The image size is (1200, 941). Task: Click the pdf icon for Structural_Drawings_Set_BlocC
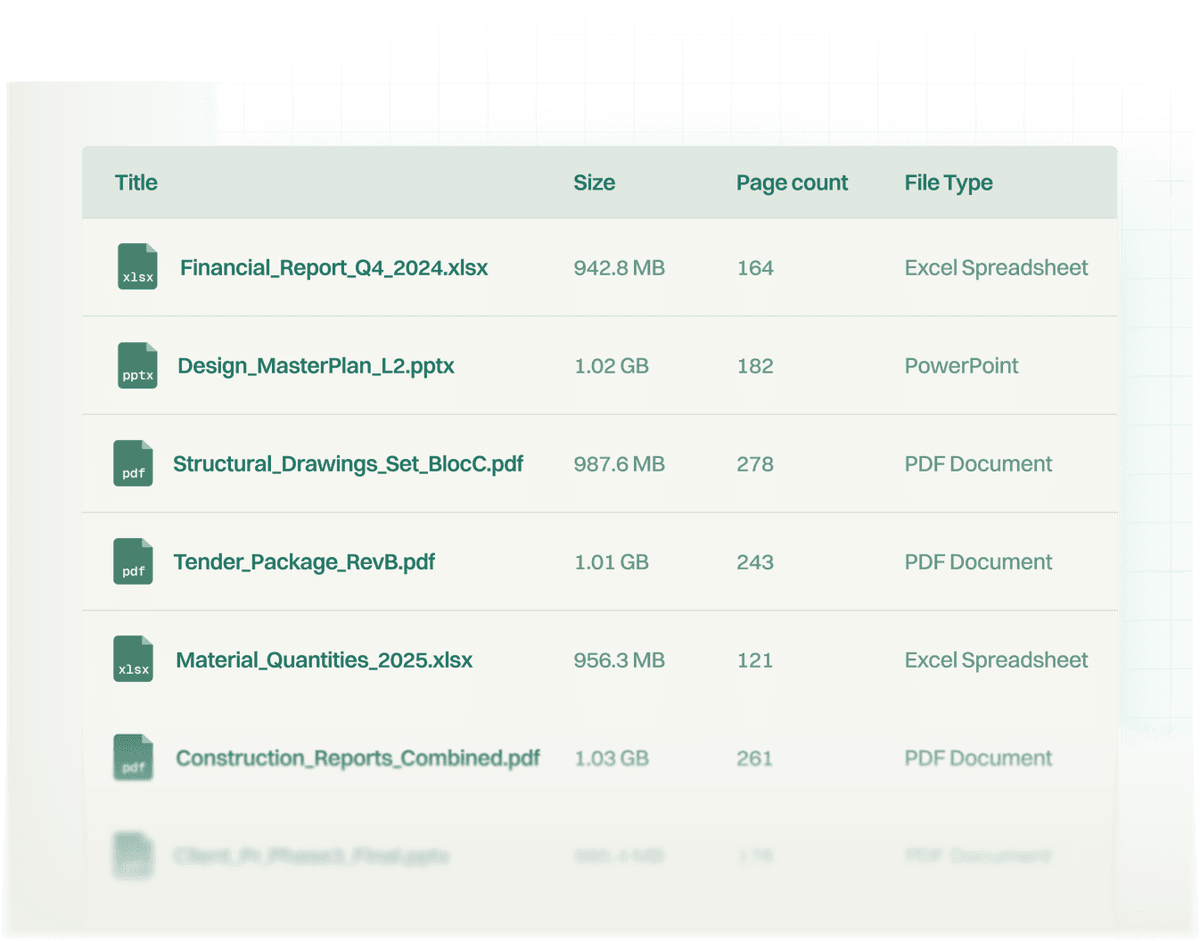pos(133,463)
